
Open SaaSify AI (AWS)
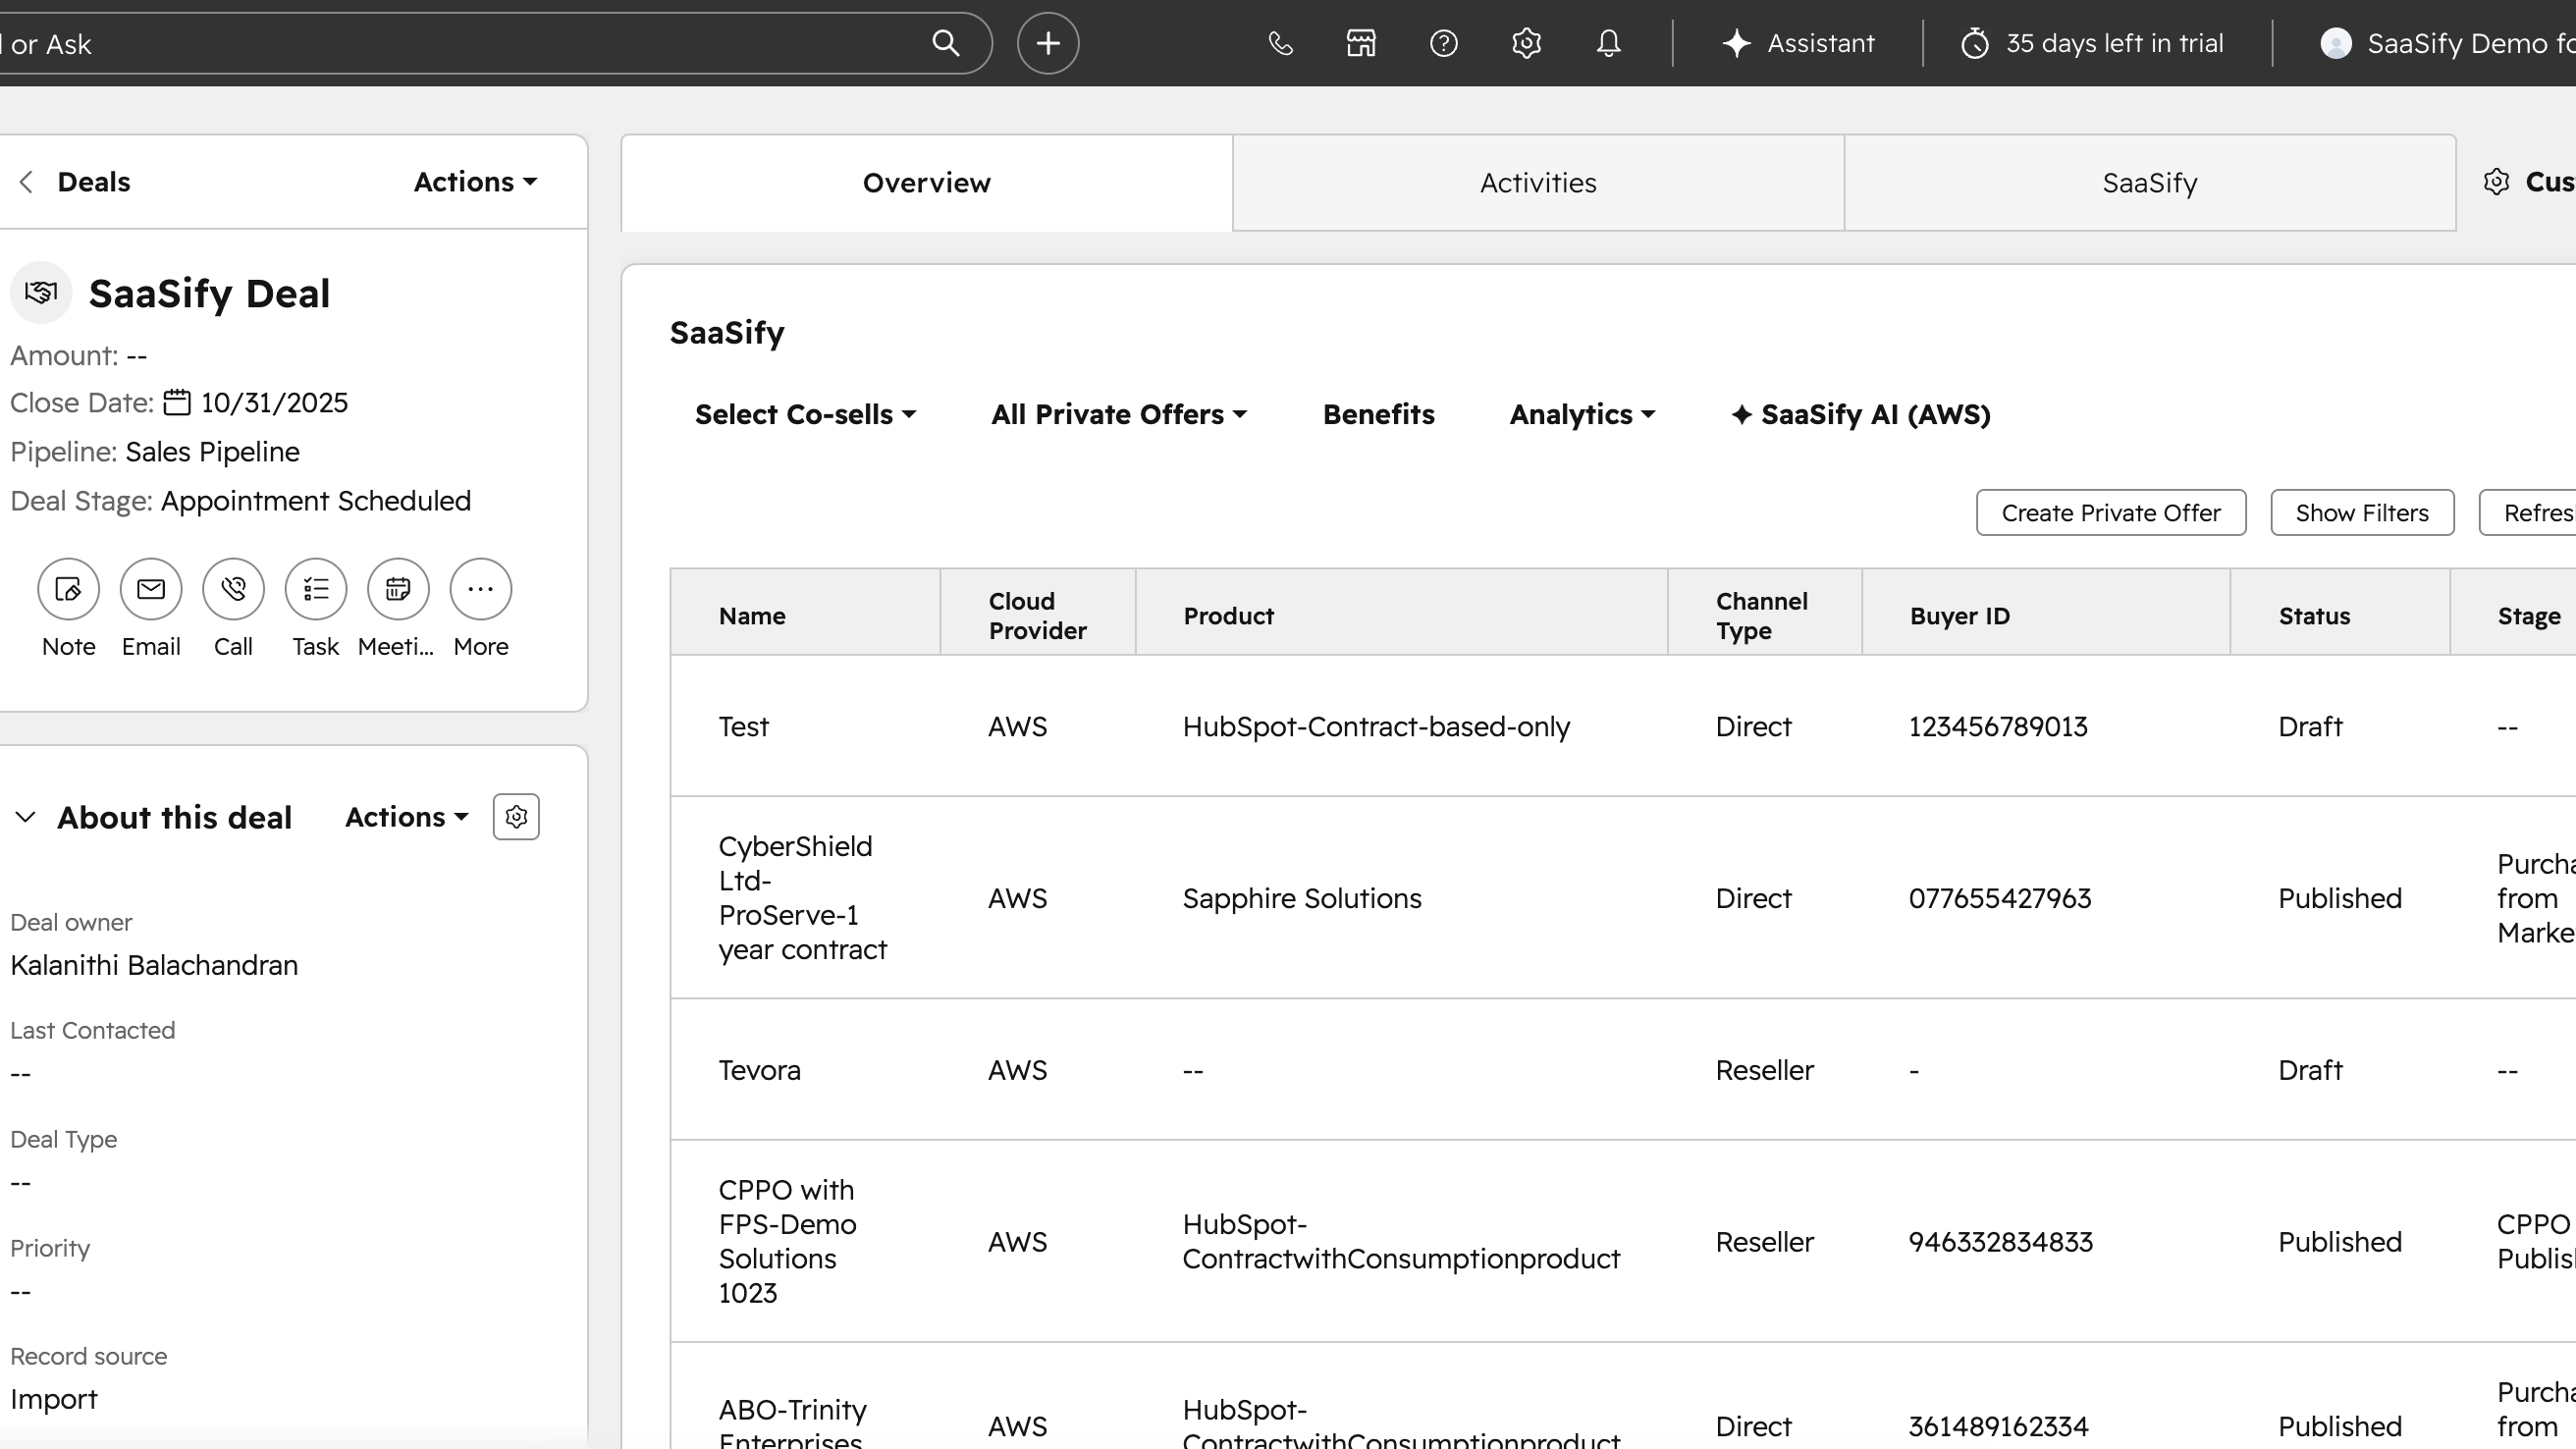click(x=1861, y=414)
